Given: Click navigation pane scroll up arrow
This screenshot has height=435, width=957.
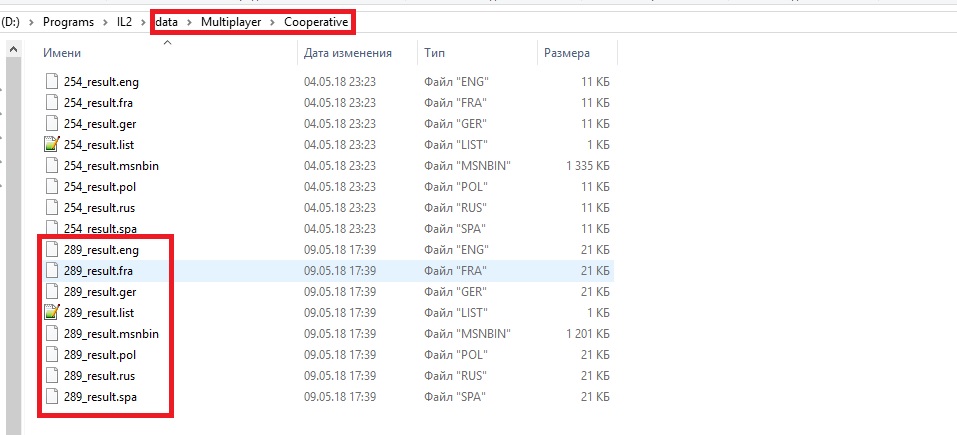Looking at the screenshot, I should click(x=13, y=49).
